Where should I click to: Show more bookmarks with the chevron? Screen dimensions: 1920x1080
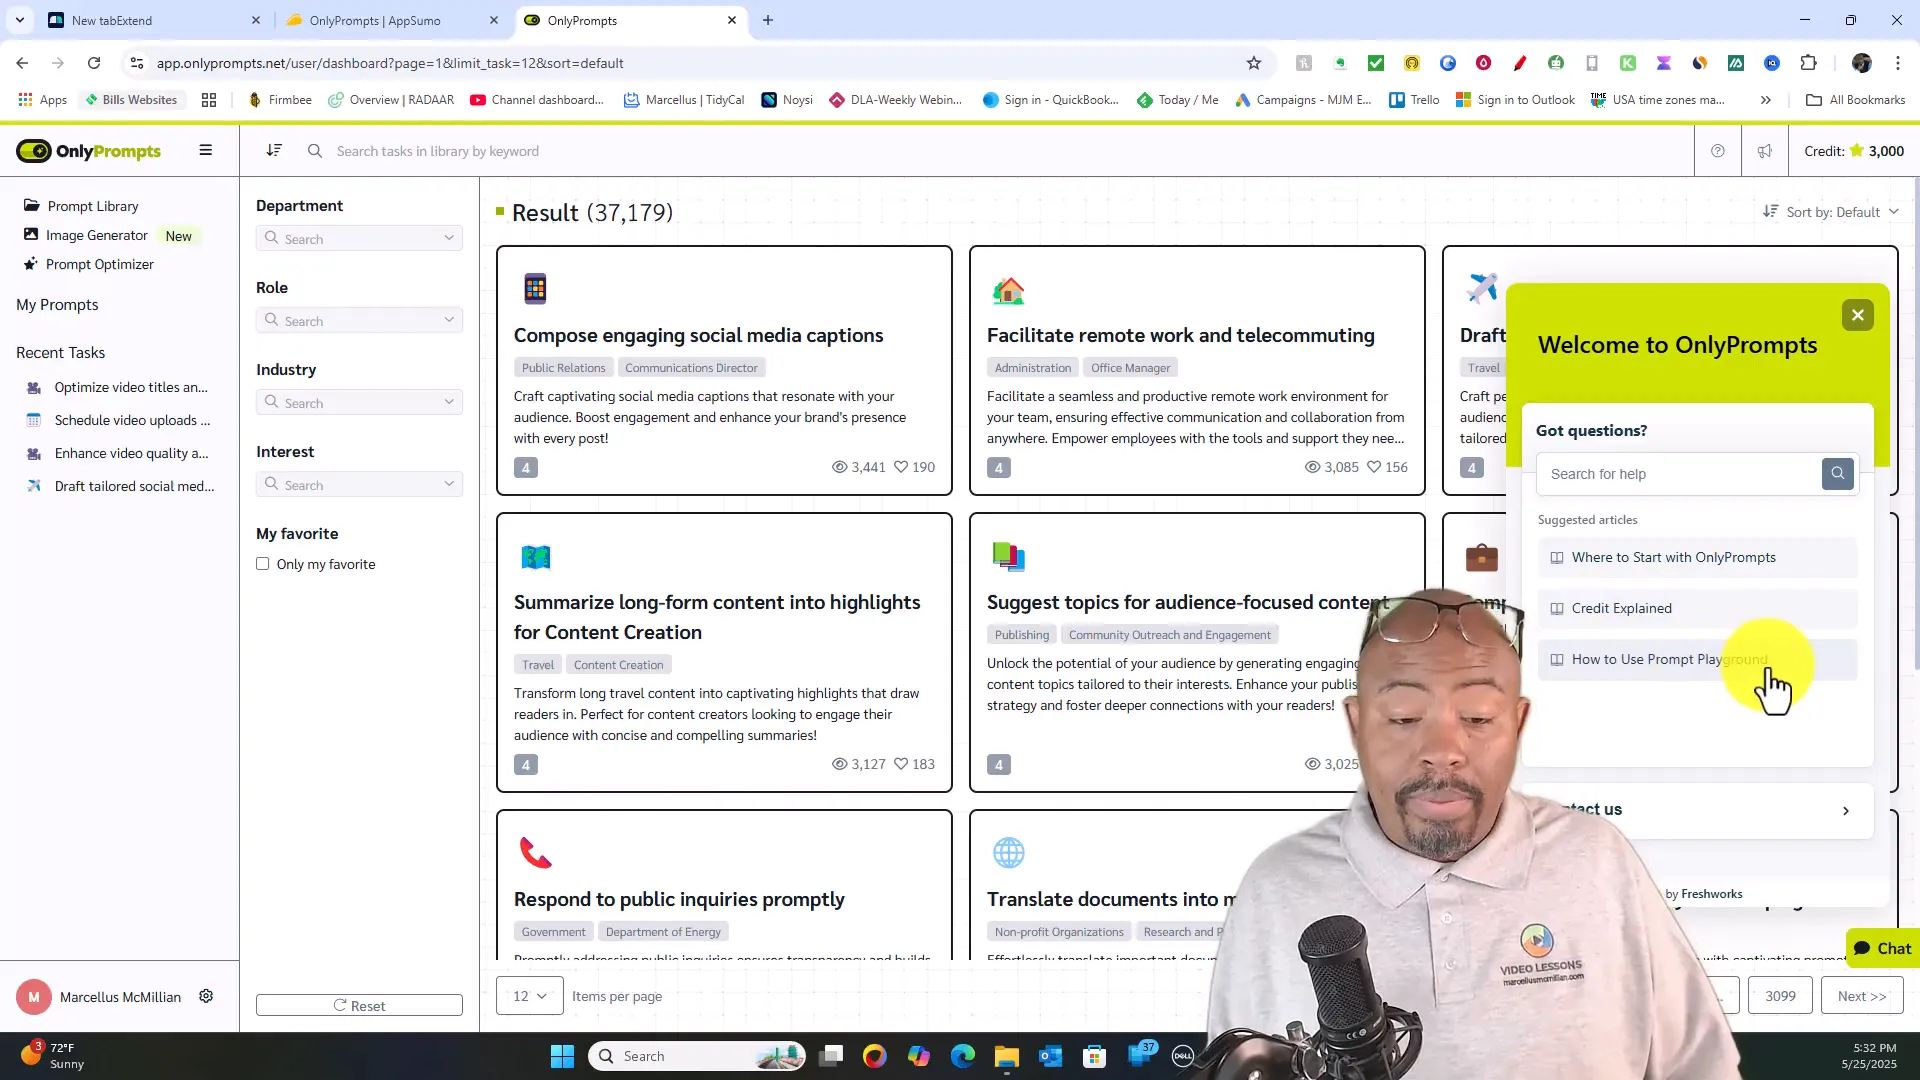click(1766, 100)
